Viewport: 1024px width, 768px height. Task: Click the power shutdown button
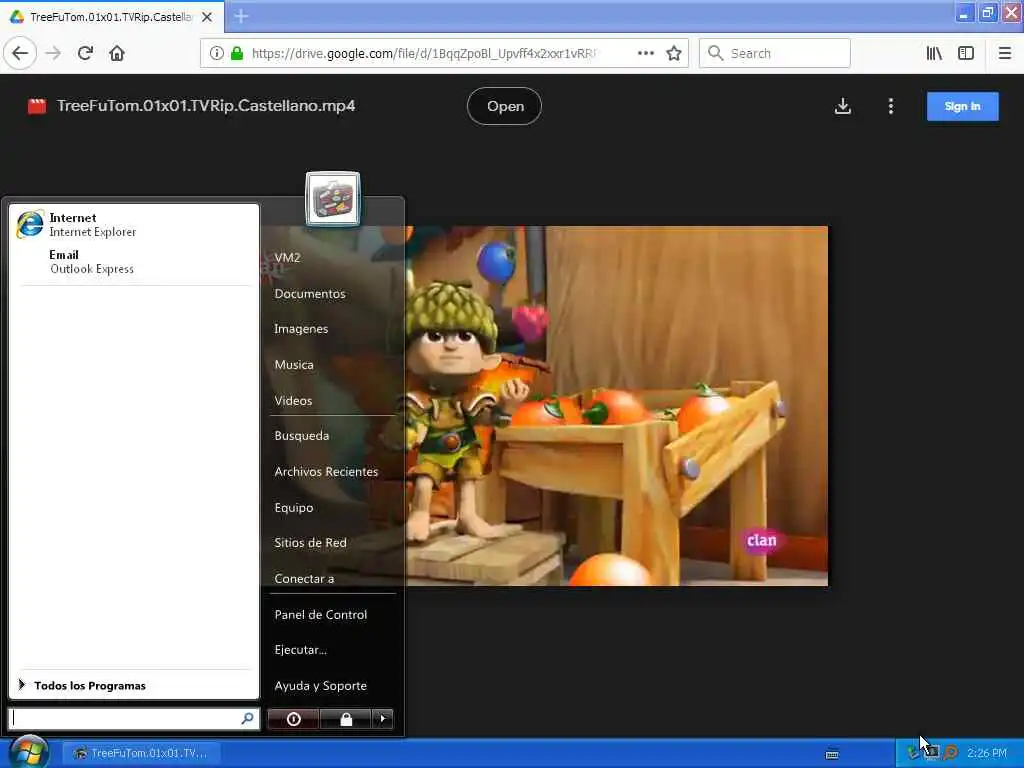click(294, 719)
